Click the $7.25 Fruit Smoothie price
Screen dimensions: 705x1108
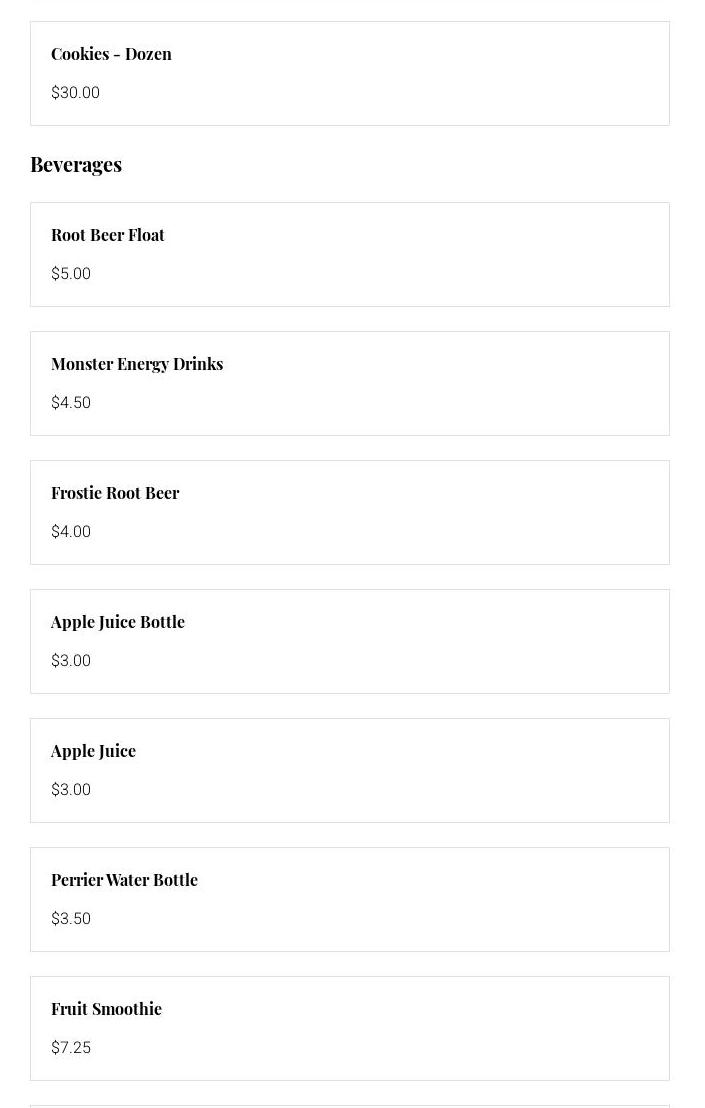71,1048
